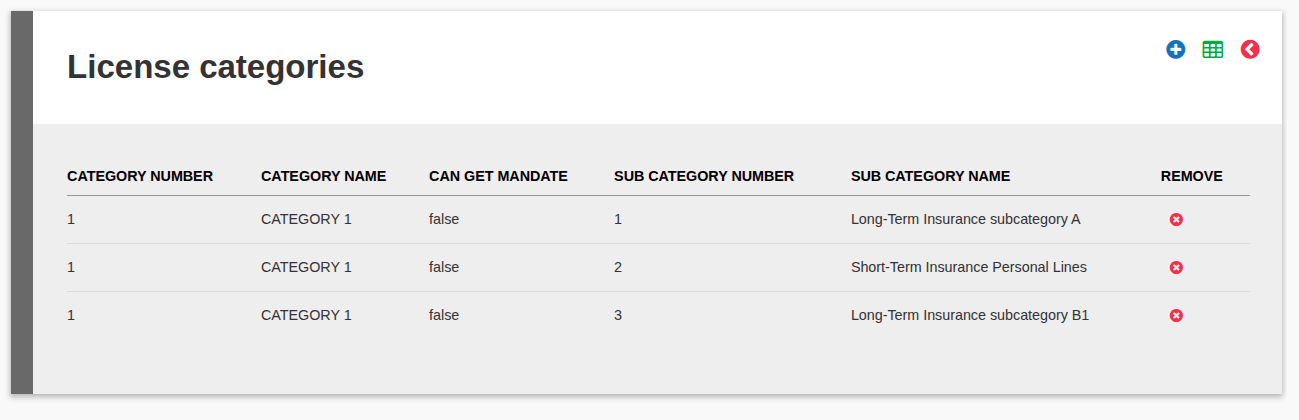
Task: Click the Can Get Mandate column header
Action: pos(498,176)
